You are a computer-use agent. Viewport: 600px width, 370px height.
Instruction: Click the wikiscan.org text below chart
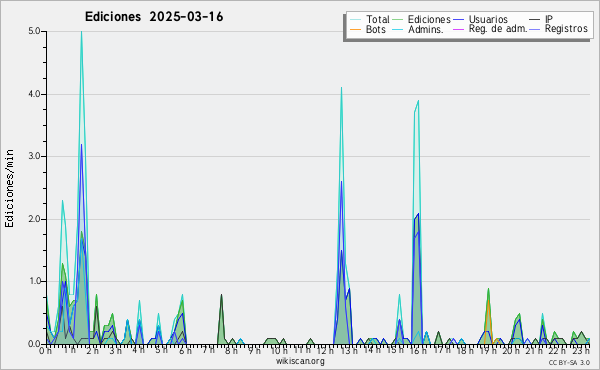click(300, 361)
